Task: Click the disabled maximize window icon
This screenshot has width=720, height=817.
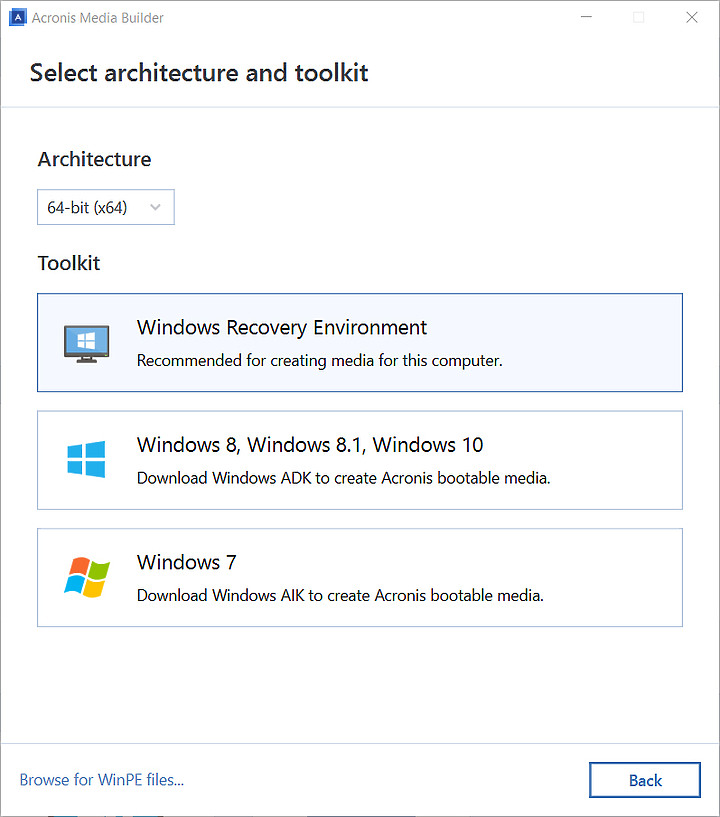Action: (x=639, y=17)
